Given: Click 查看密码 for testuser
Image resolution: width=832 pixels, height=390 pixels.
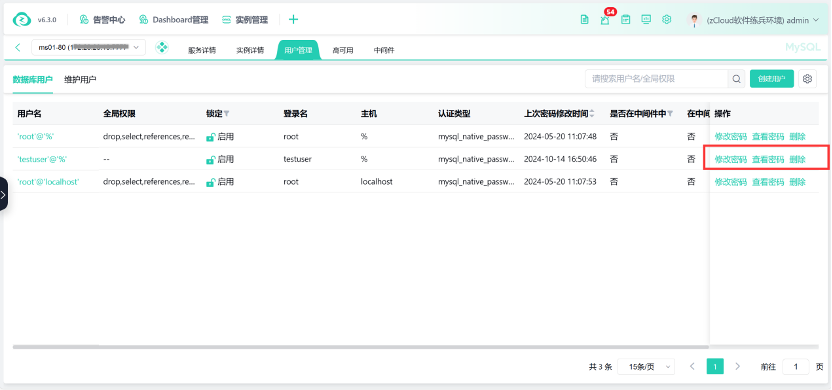Looking at the screenshot, I should [x=768, y=159].
